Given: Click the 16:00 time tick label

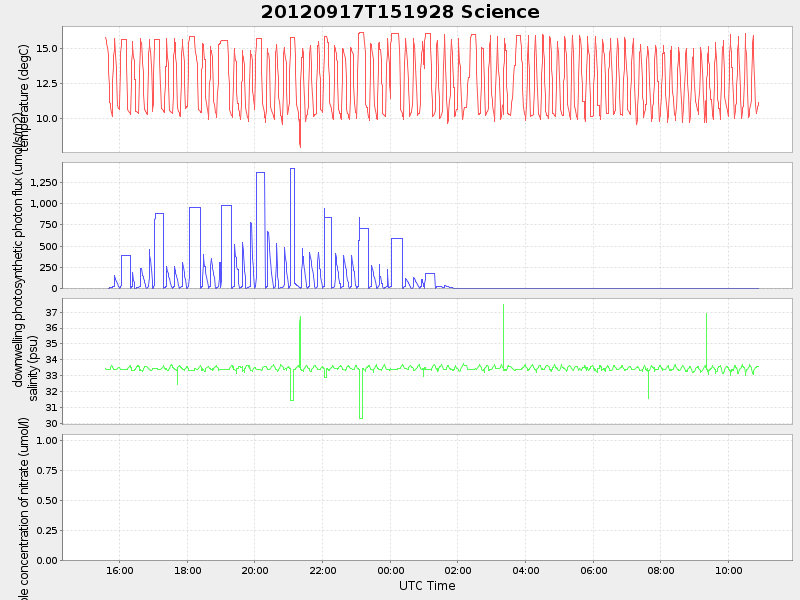Looking at the screenshot, I should click(x=120, y=570).
